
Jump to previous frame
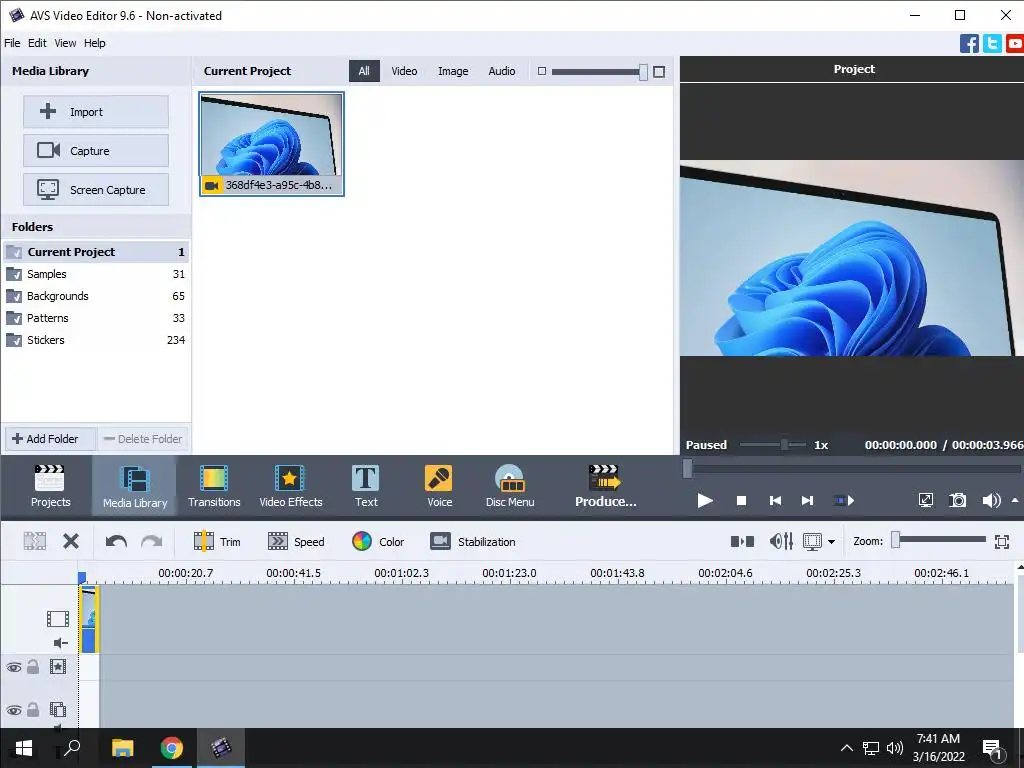click(x=775, y=500)
